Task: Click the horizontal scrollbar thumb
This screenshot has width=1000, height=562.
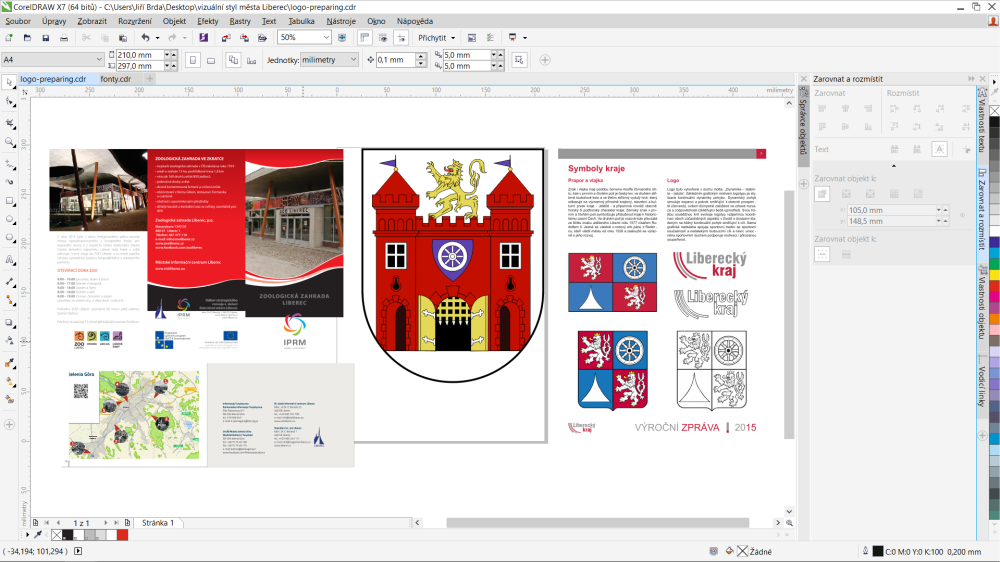Action: (x=598, y=522)
